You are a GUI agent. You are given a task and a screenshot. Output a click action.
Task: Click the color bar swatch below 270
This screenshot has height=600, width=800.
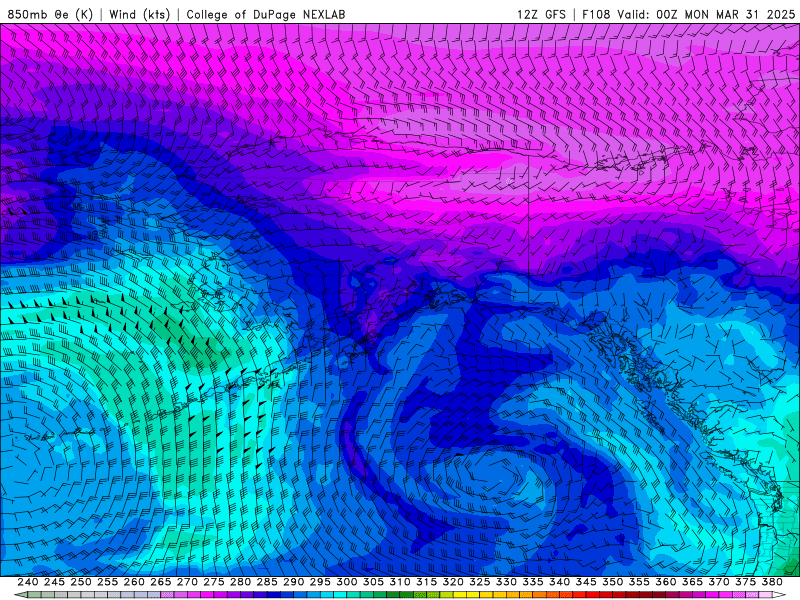click(194, 595)
